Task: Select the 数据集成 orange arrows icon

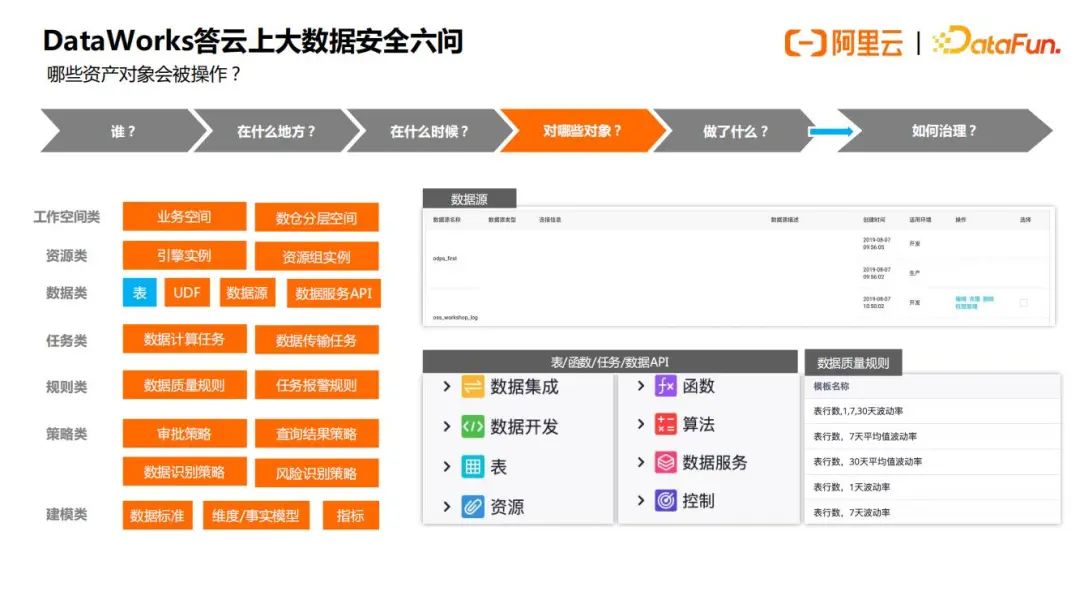Action: (472, 385)
